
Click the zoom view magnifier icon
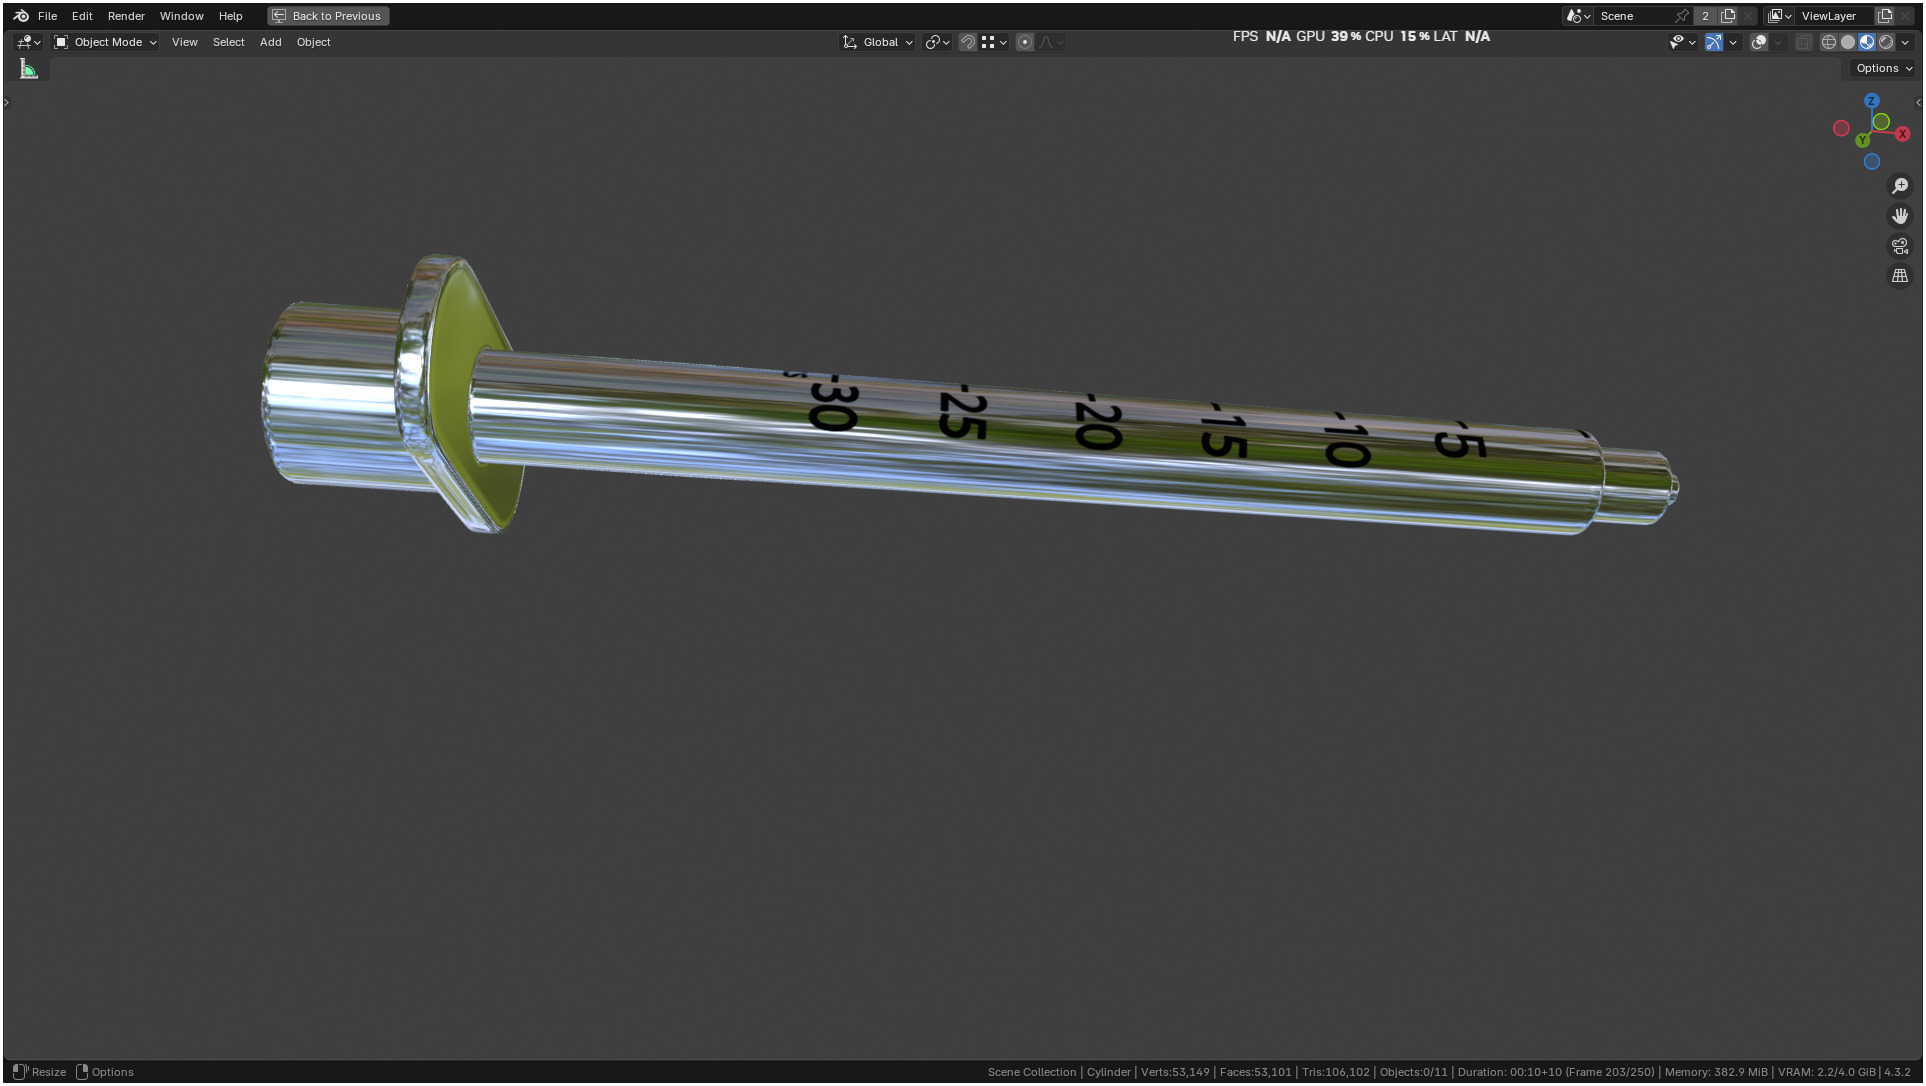(1900, 186)
